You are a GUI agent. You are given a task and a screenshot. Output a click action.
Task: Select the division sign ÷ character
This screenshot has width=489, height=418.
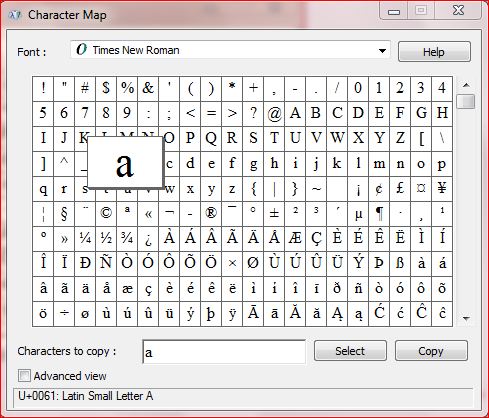point(64,313)
